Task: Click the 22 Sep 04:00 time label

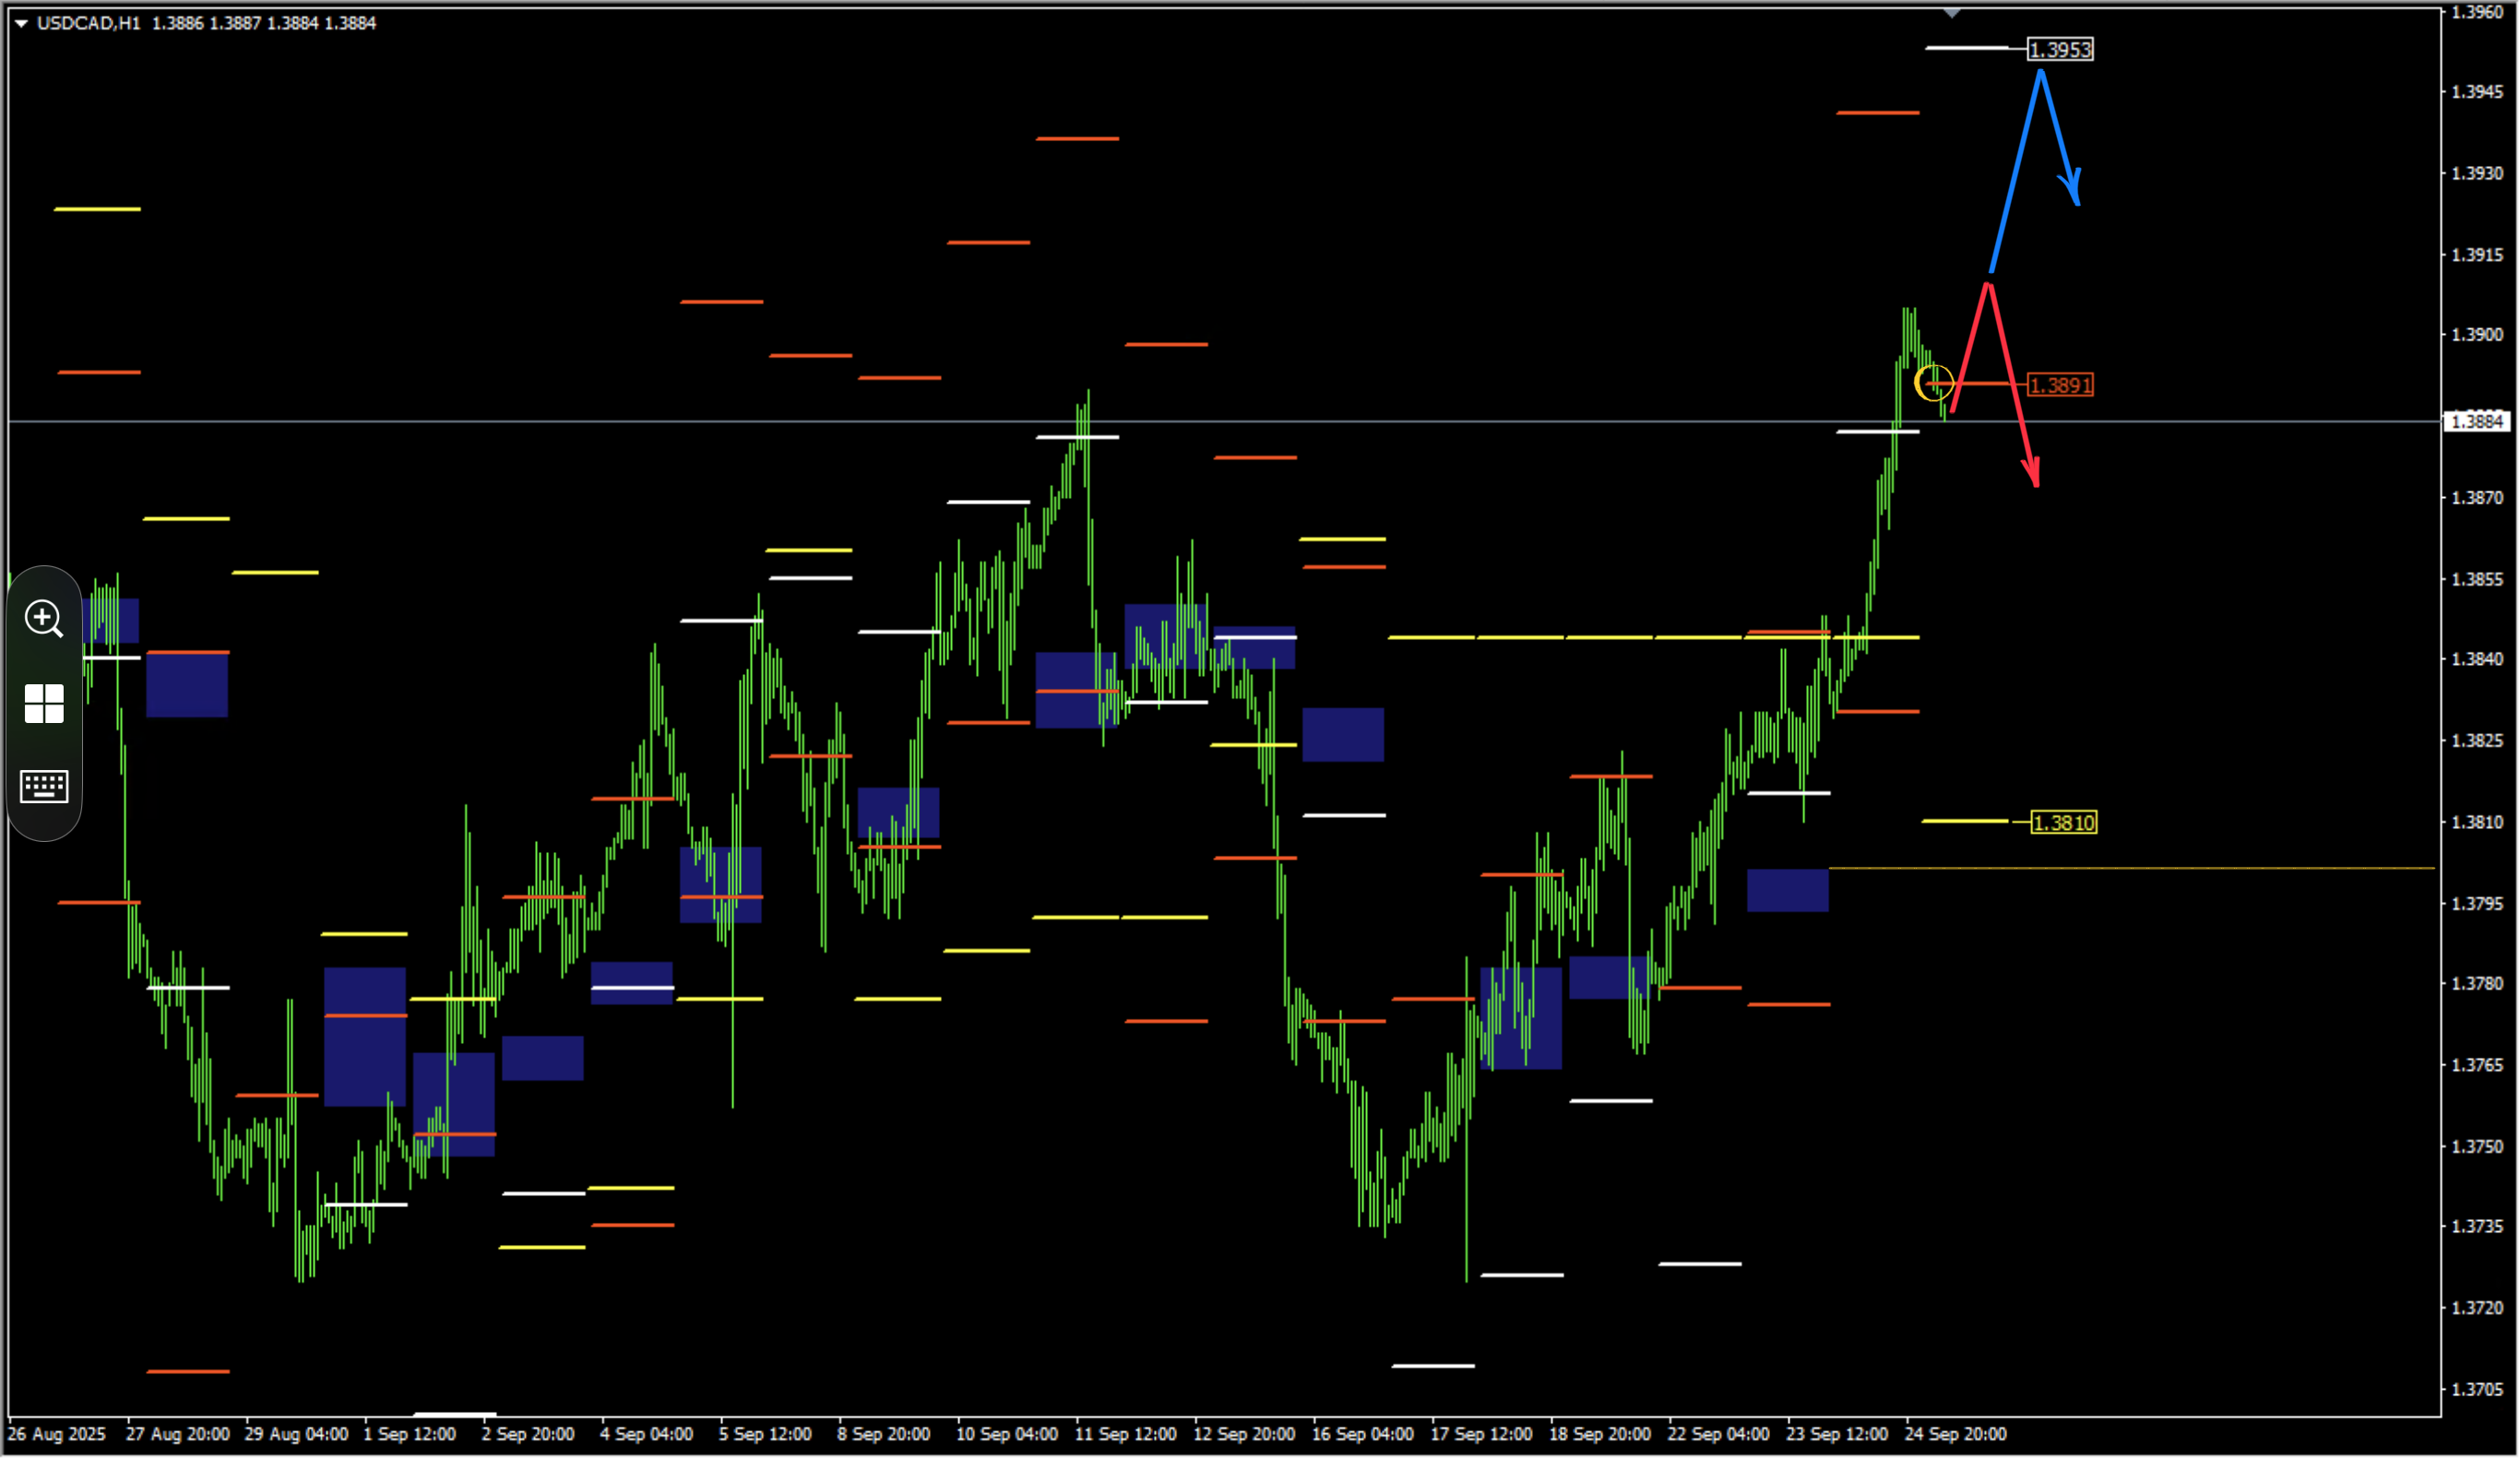Action: click(1720, 1435)
